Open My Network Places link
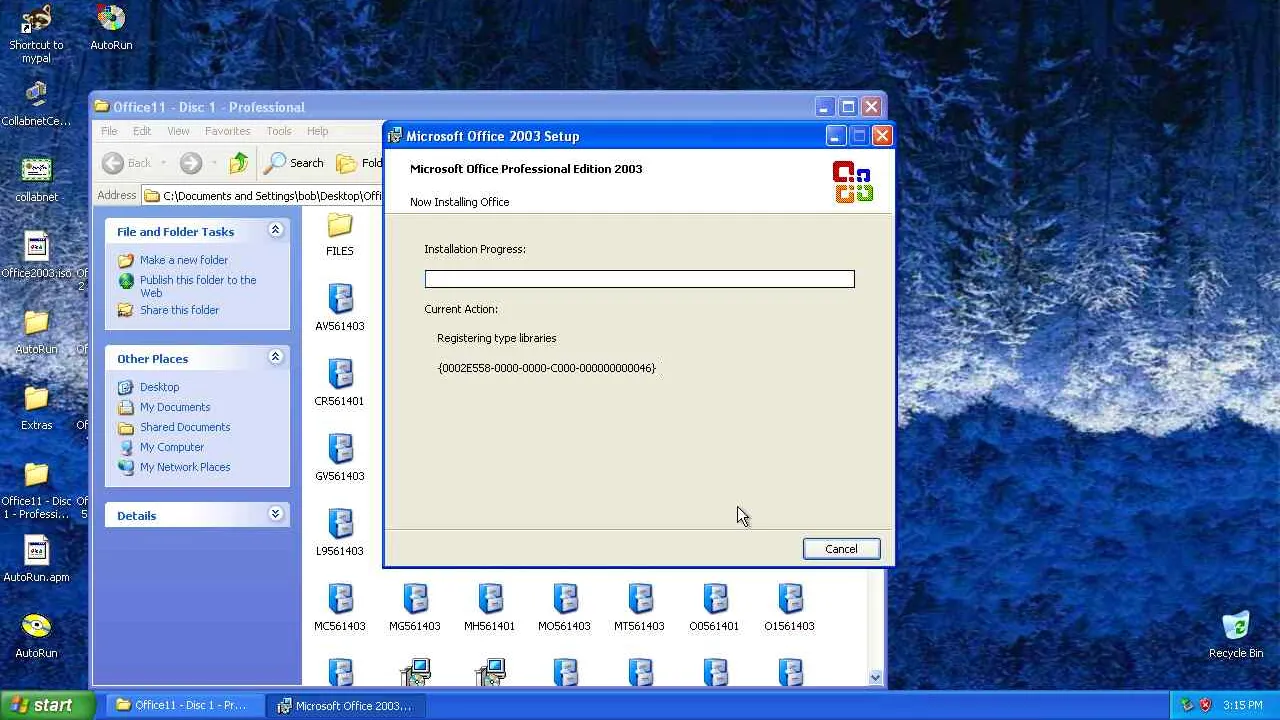Image resolution: width=1280 pixels, height=720 pixels. (185, 467)
